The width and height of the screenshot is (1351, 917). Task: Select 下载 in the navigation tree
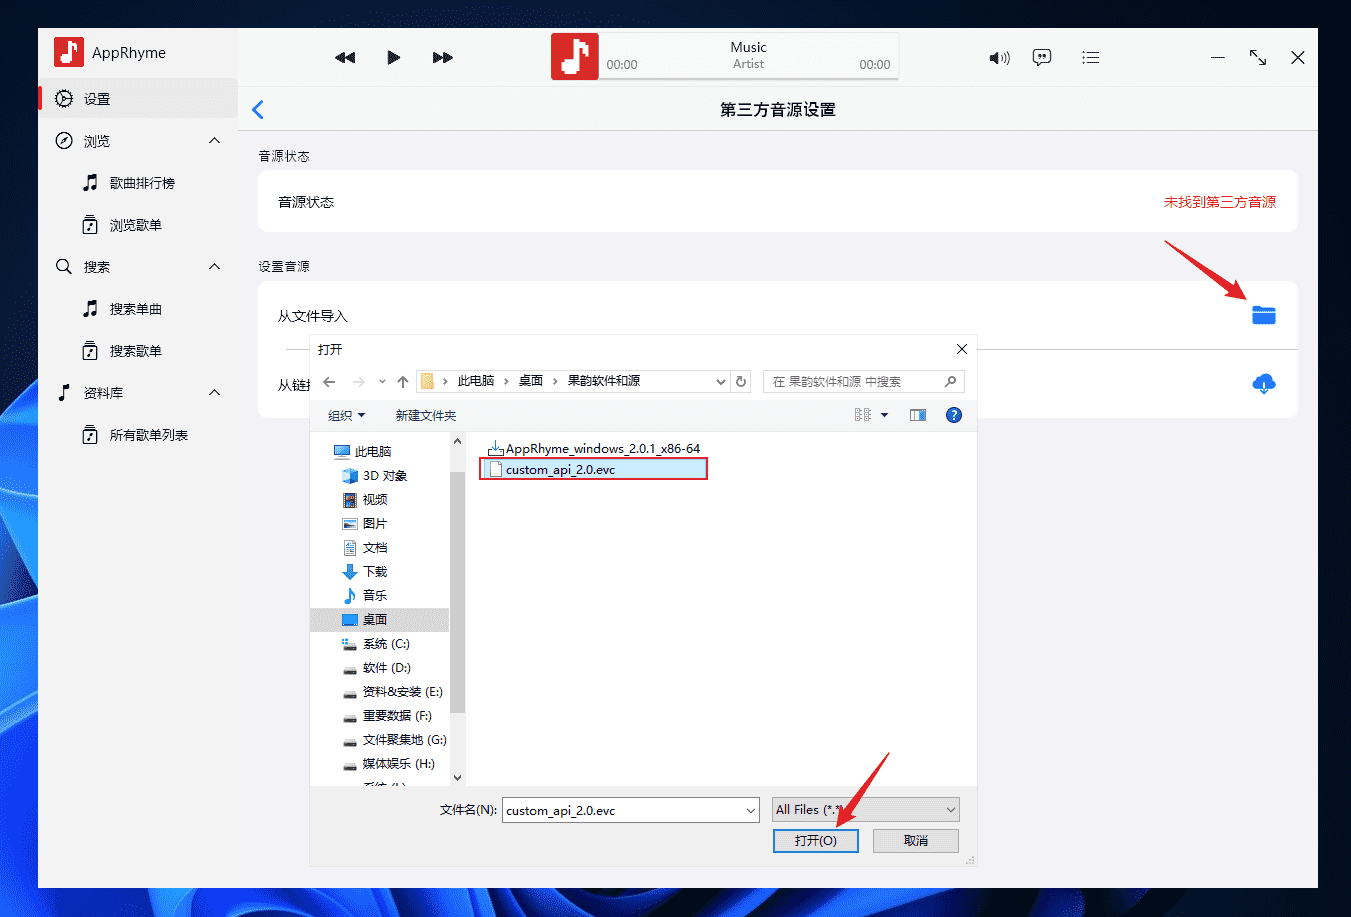(365, 572)
